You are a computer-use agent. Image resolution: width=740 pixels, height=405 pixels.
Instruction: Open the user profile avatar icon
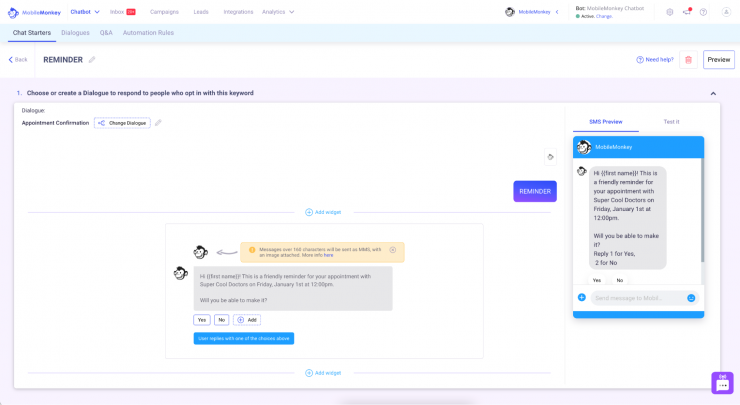click(x=726, y=12)
